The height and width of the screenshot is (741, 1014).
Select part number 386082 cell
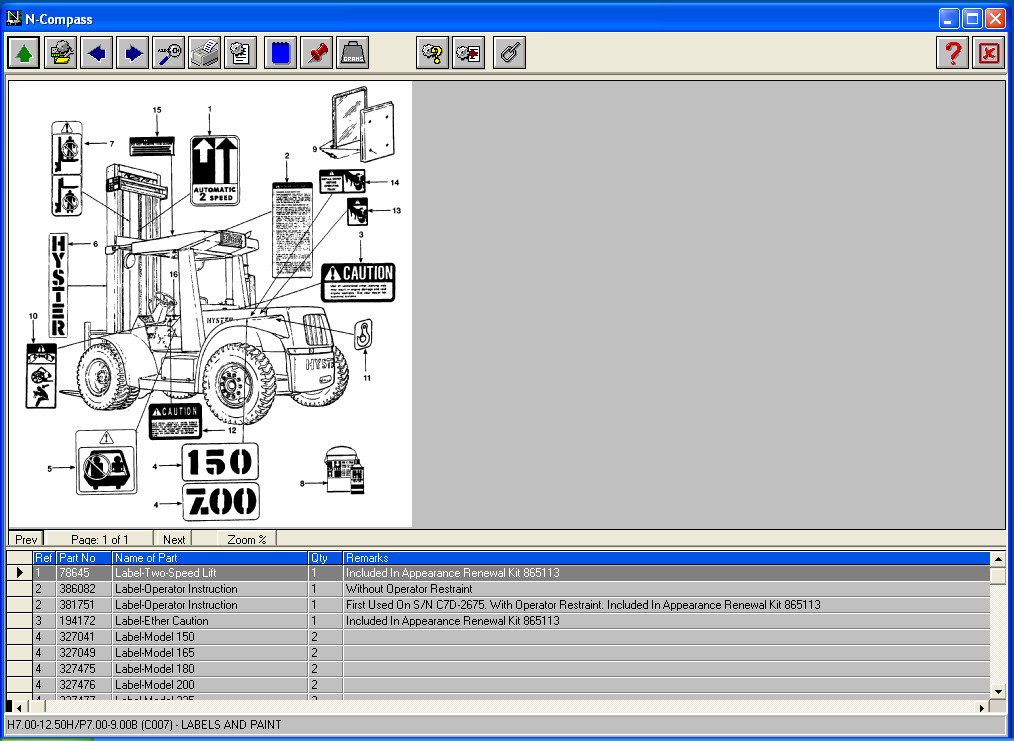pyautogui.click(x=83, y=588)
